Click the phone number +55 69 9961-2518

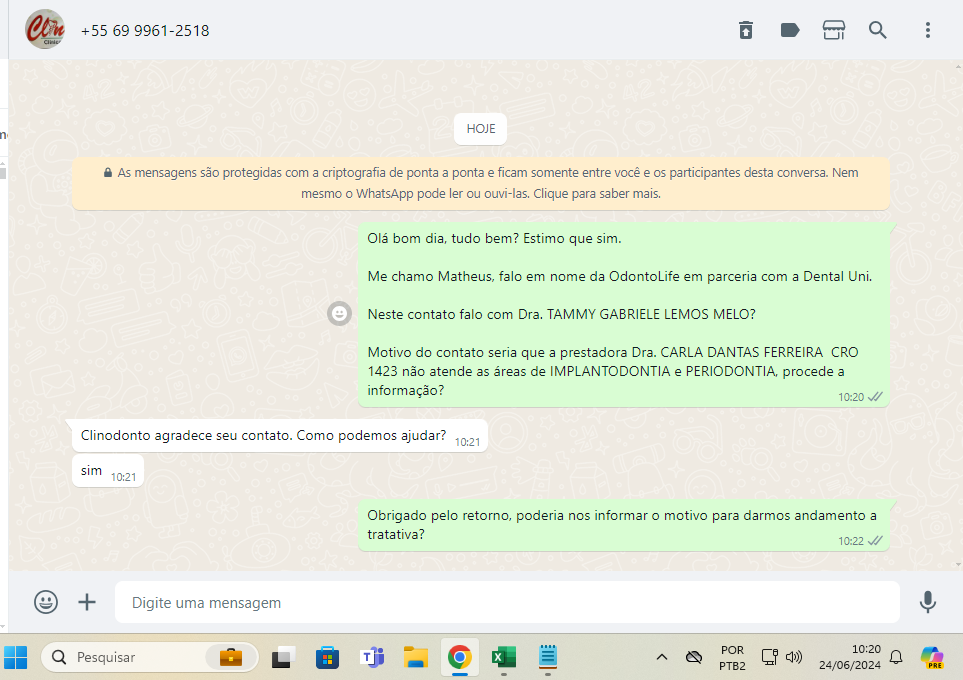(145, 31)
